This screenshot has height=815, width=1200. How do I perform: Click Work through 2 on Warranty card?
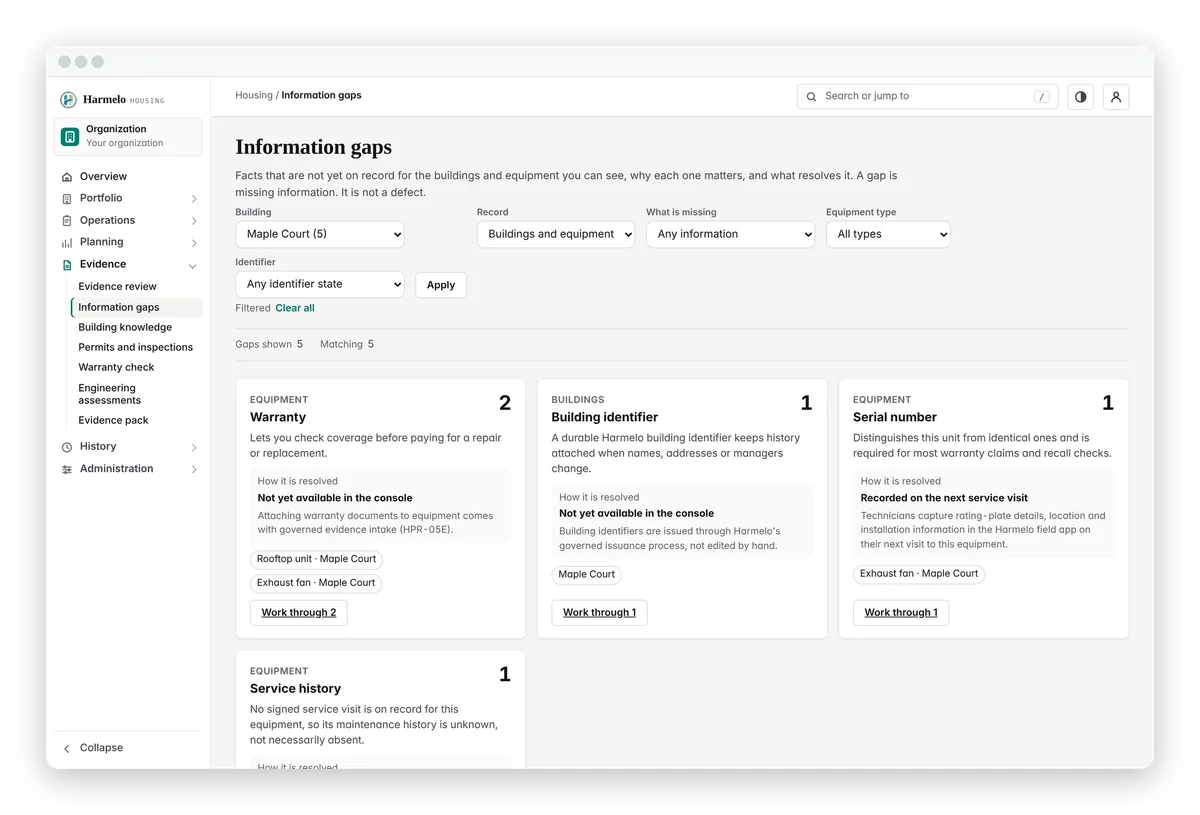[x=299, y=613]
